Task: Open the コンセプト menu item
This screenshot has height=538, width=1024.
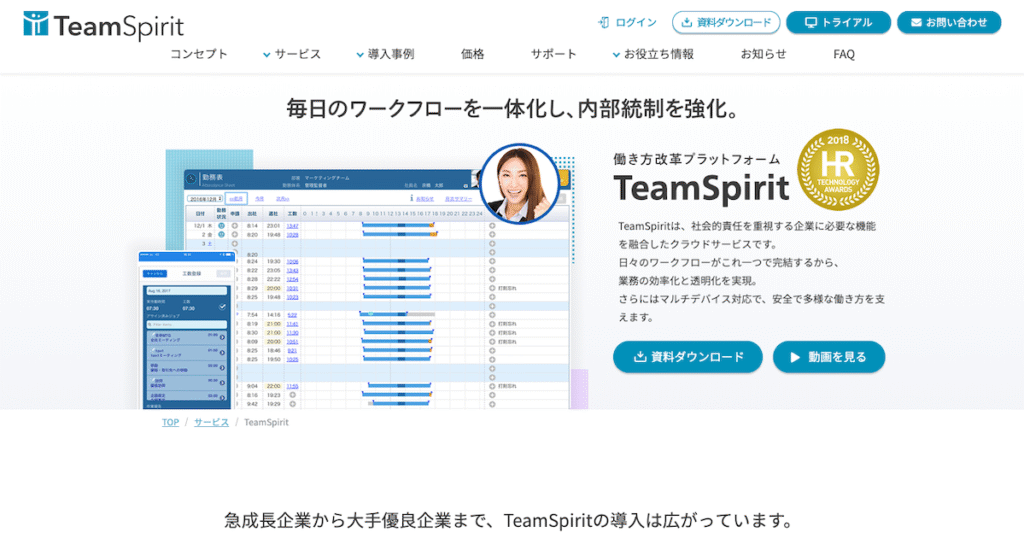Action: coord(199,54)
